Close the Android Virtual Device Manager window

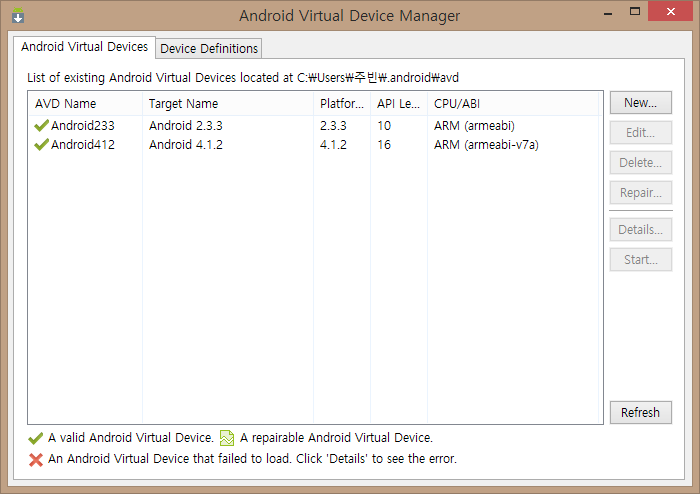671,12
